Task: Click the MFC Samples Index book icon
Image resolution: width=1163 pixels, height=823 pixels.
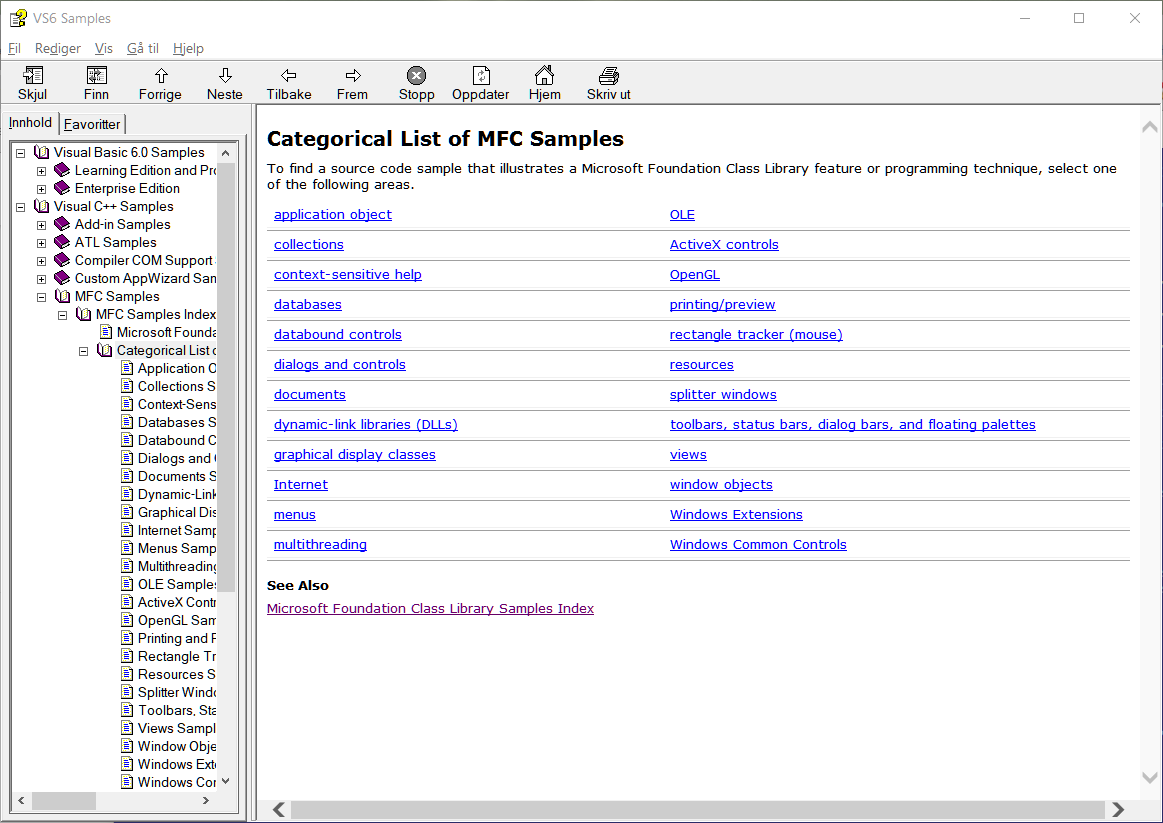Action: (84, 314)
